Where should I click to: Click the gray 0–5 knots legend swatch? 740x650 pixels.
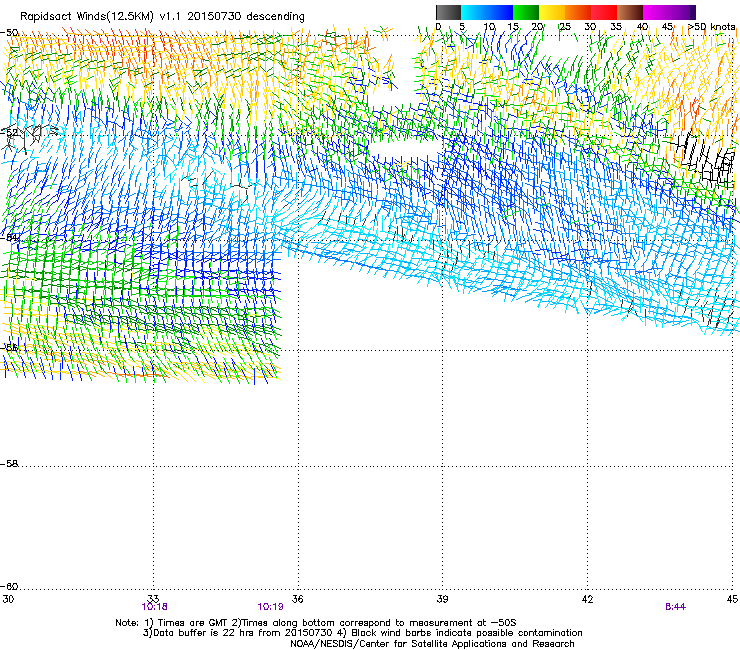coord(448,12)
